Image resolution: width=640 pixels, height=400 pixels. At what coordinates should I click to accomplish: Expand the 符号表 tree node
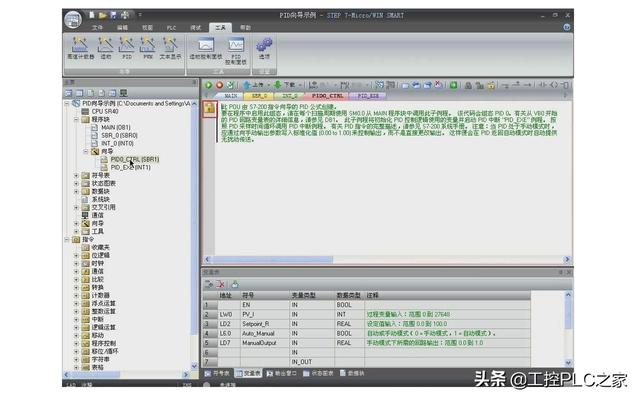coord(76,176)
